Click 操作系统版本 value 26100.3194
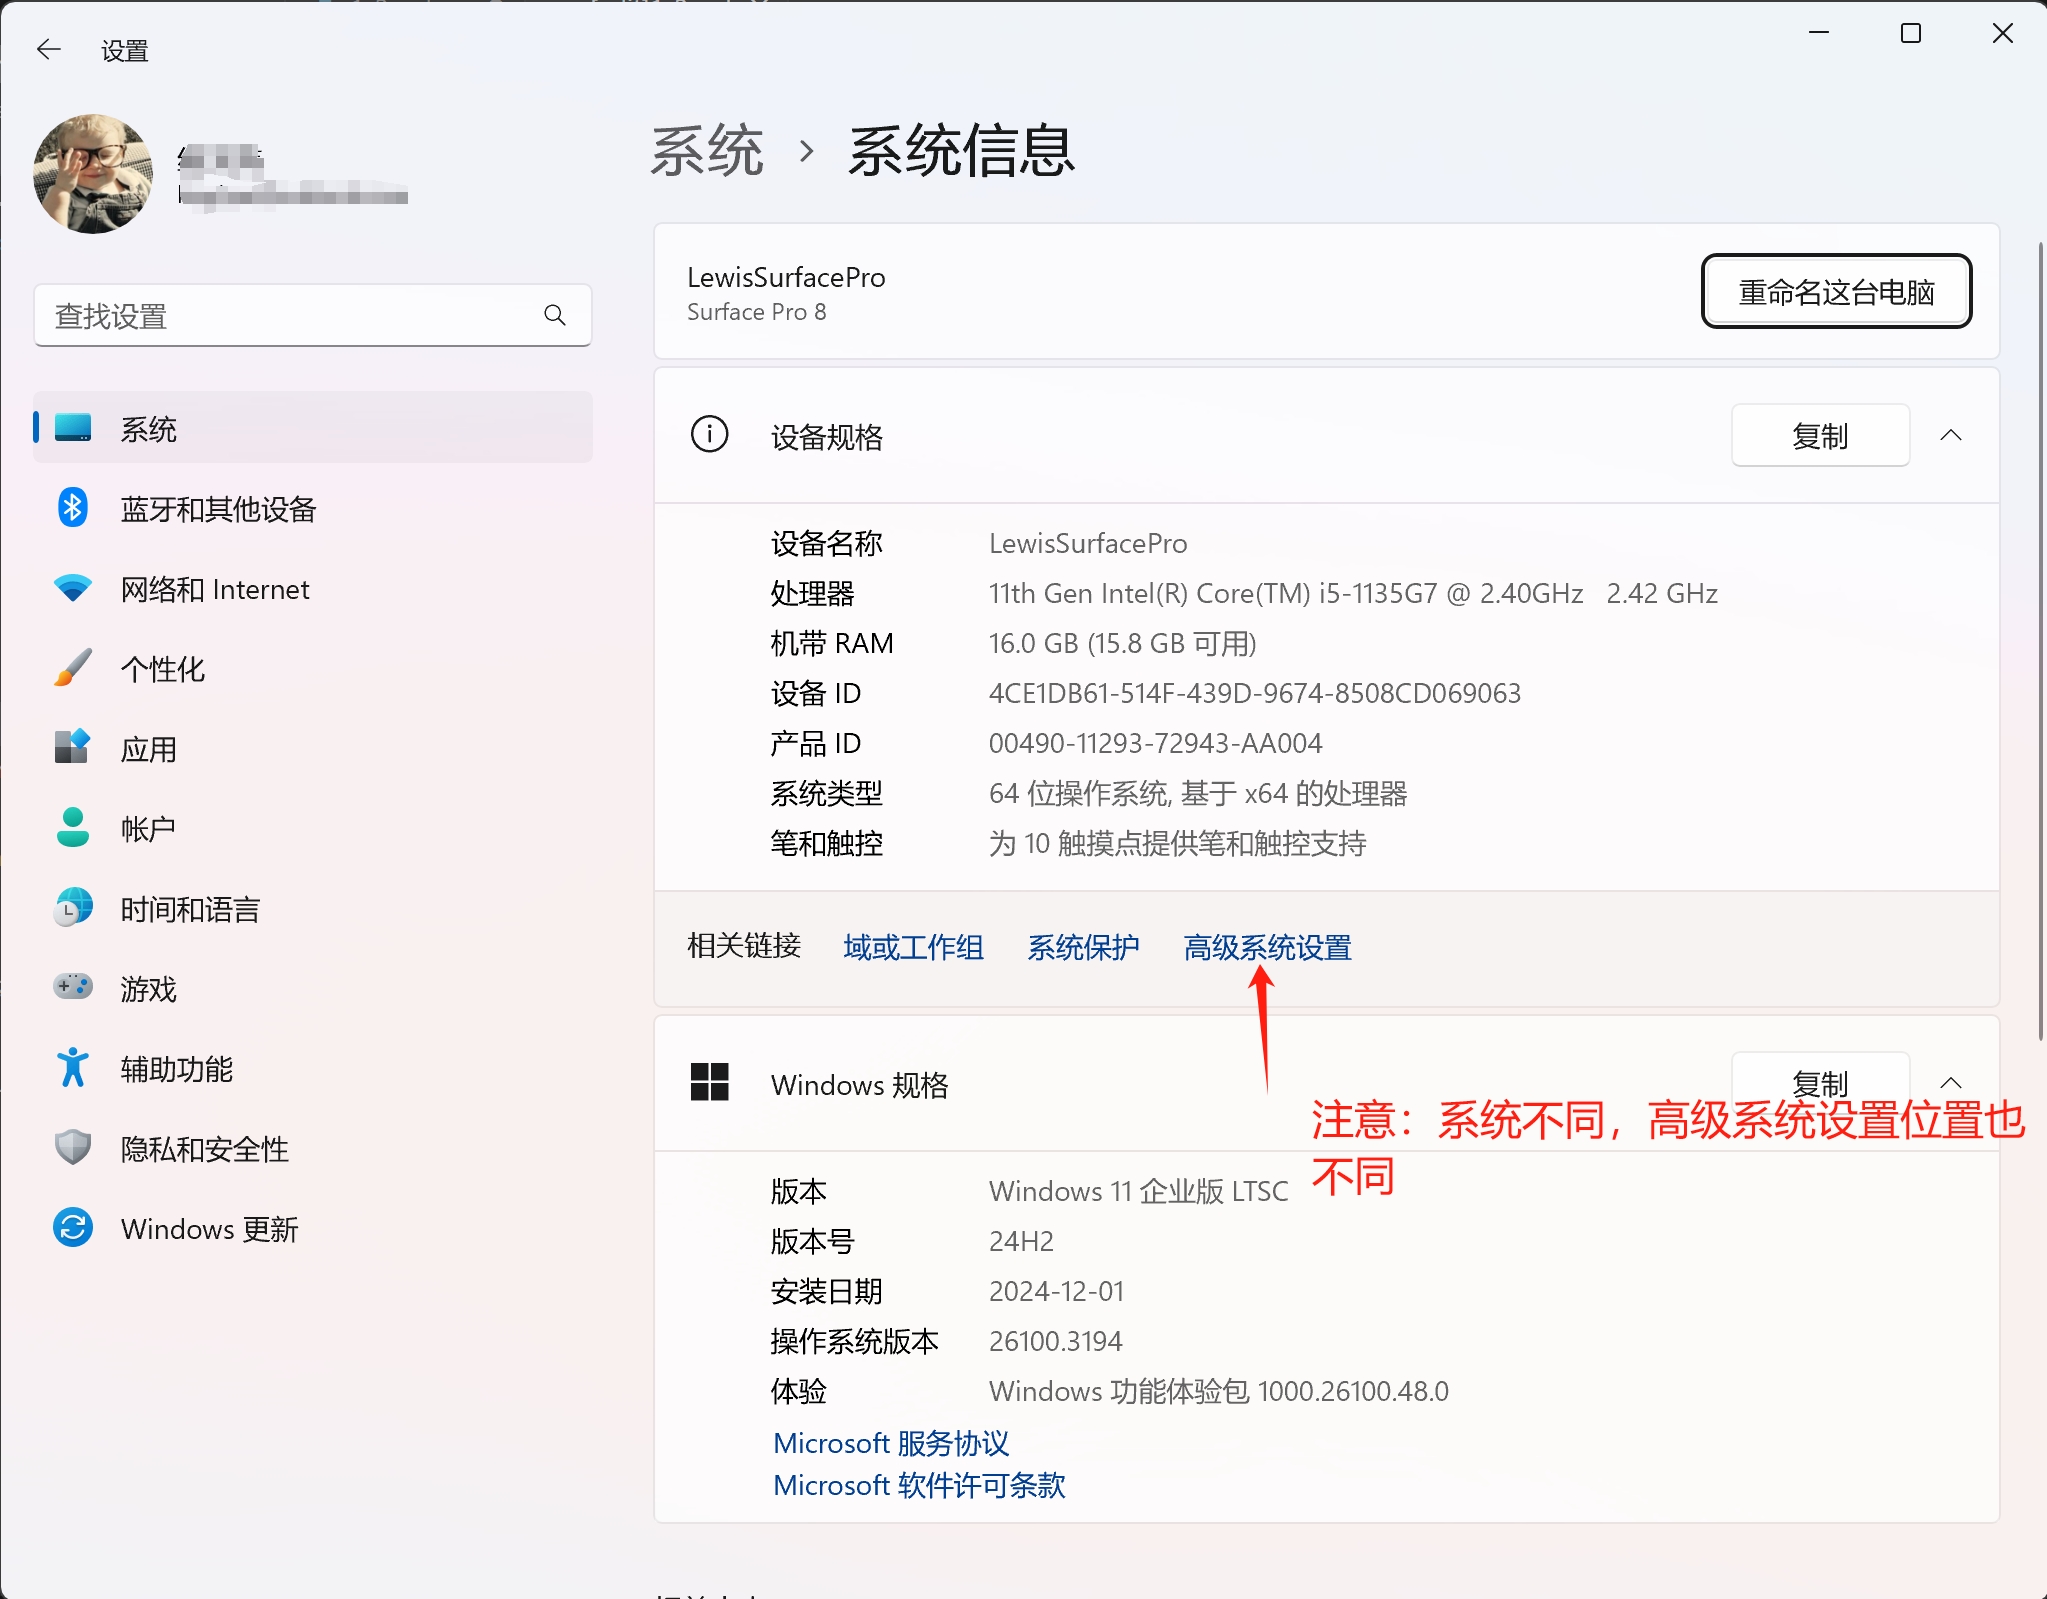 pyautogui.click(x=1055, y=1342)
